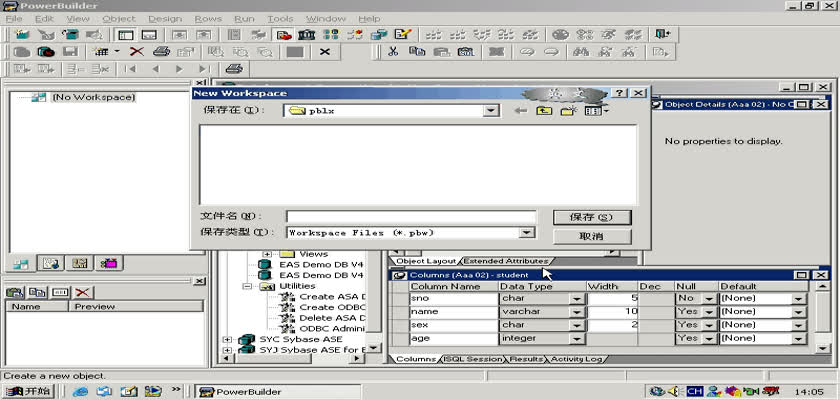
Task: Open the 保存在 folder dropdown
Action: pyautogui.click(x=490, y=111)
